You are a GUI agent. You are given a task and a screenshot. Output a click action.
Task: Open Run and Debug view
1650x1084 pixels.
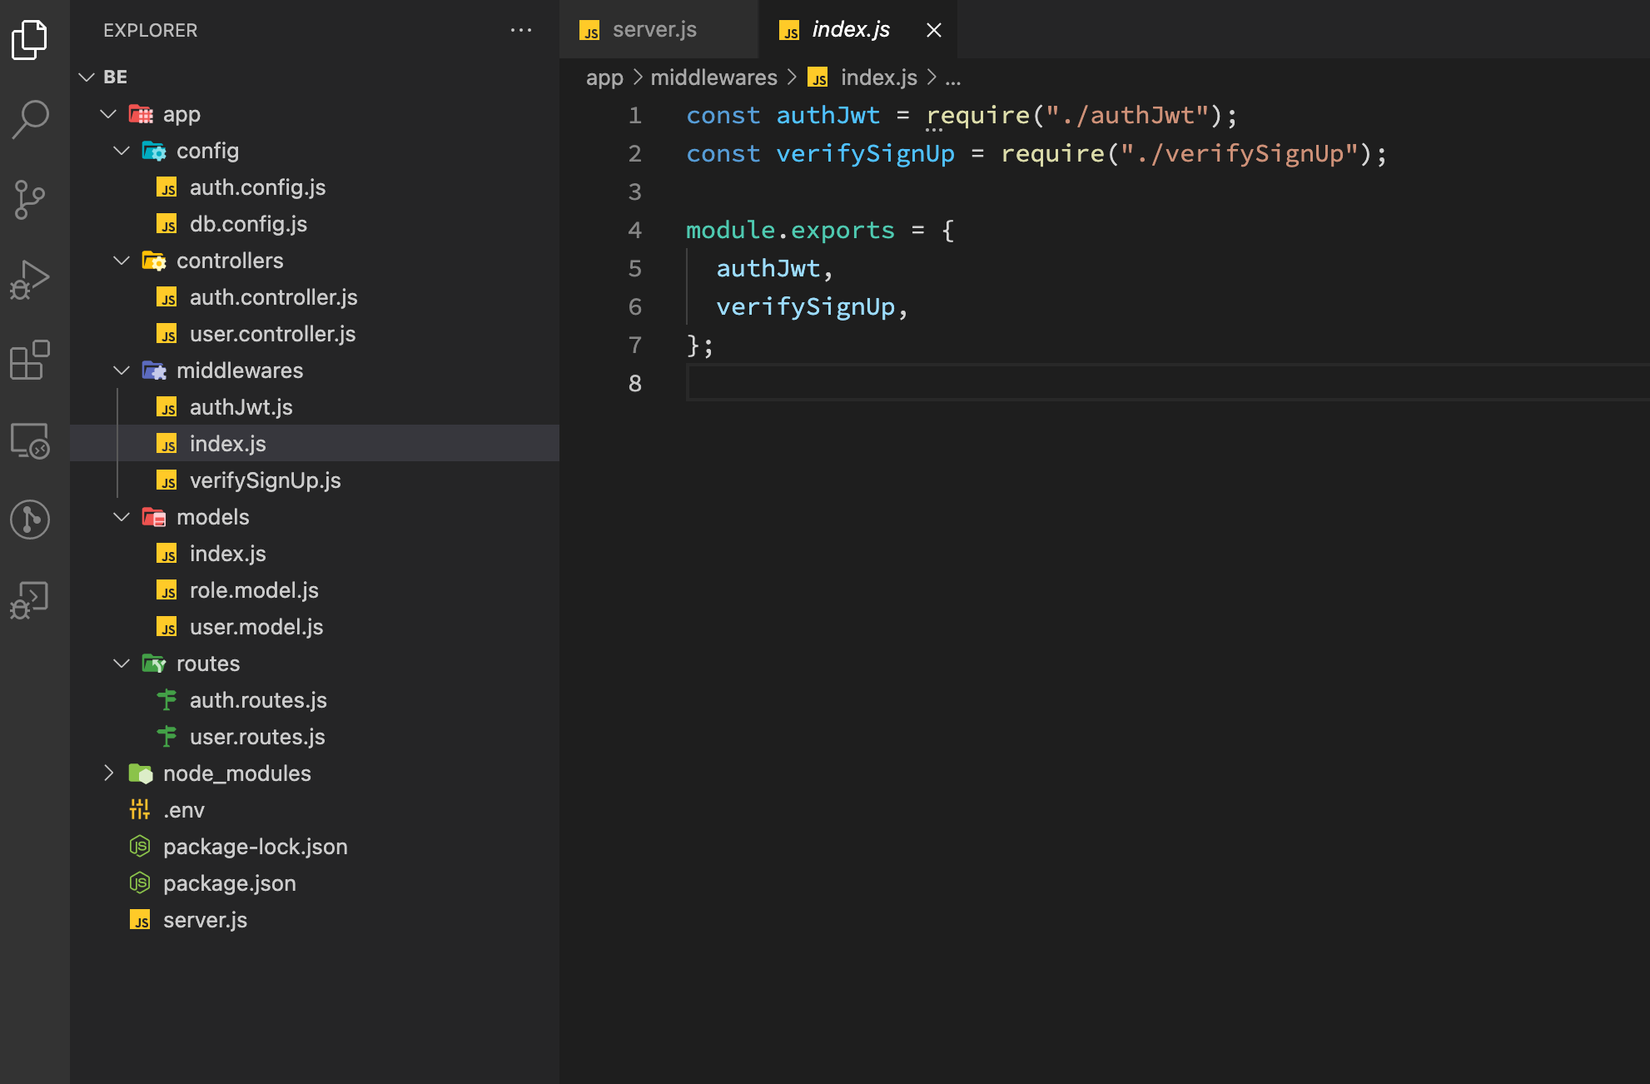[x=30, y=279]
